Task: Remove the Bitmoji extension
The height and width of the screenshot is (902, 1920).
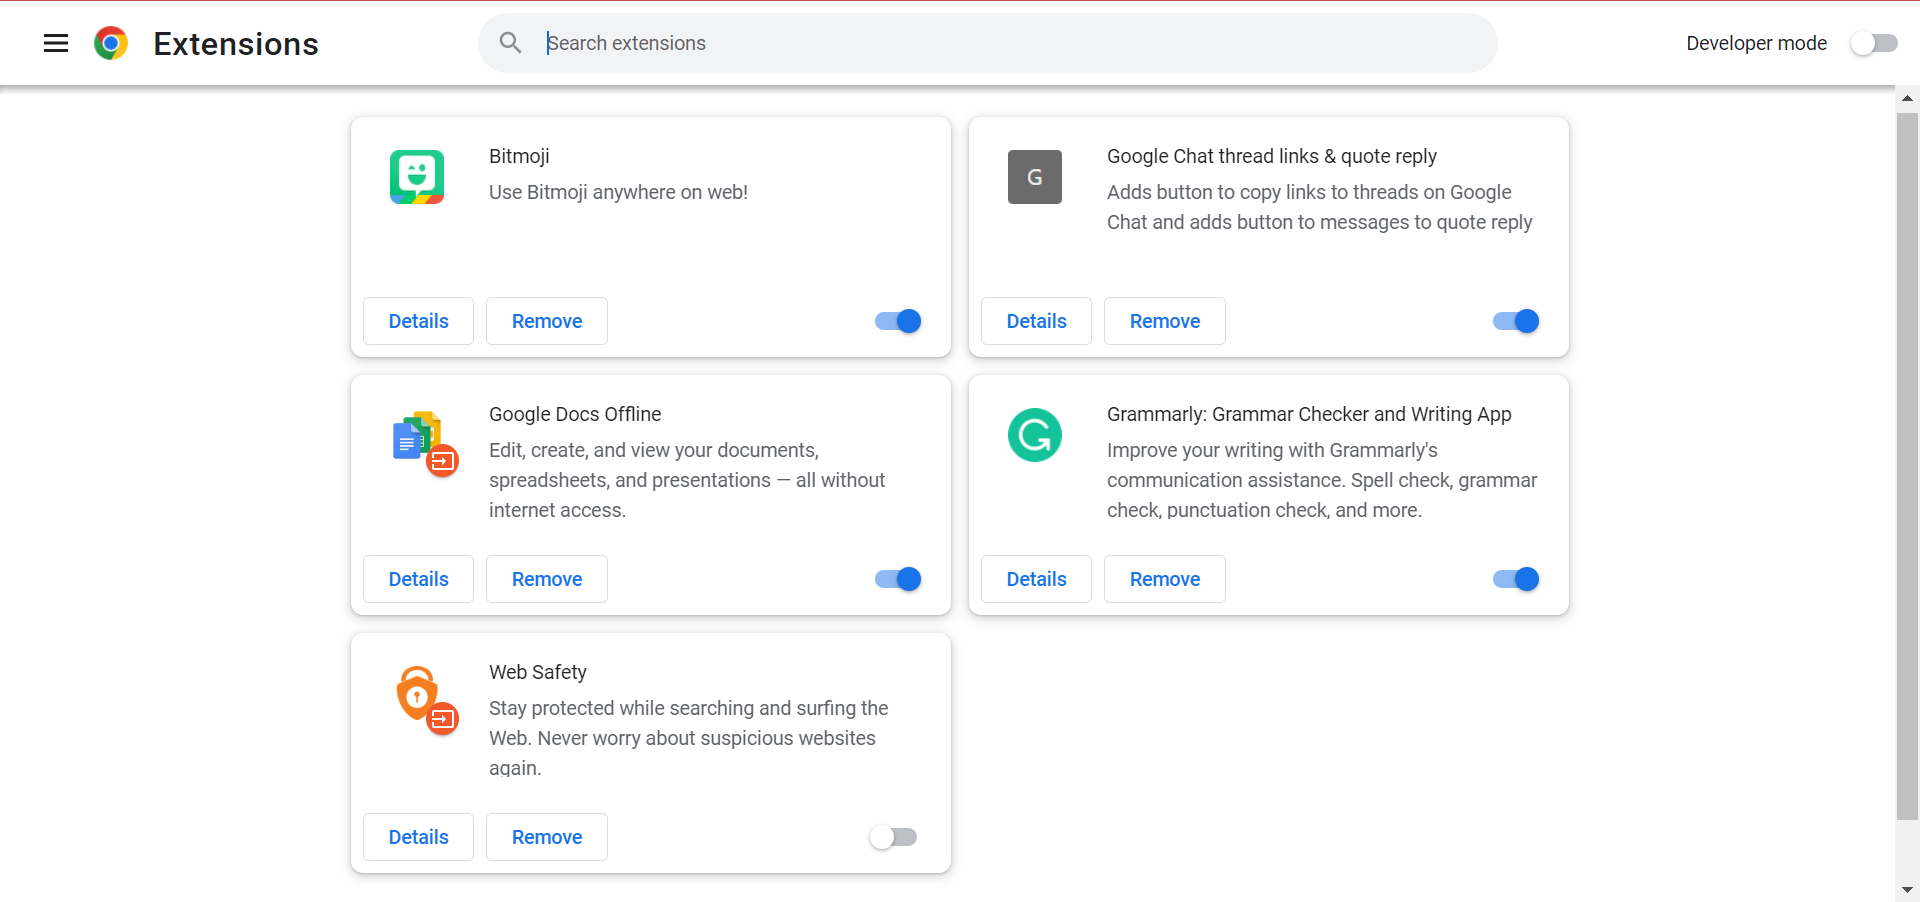Action: tap(547, 321)
